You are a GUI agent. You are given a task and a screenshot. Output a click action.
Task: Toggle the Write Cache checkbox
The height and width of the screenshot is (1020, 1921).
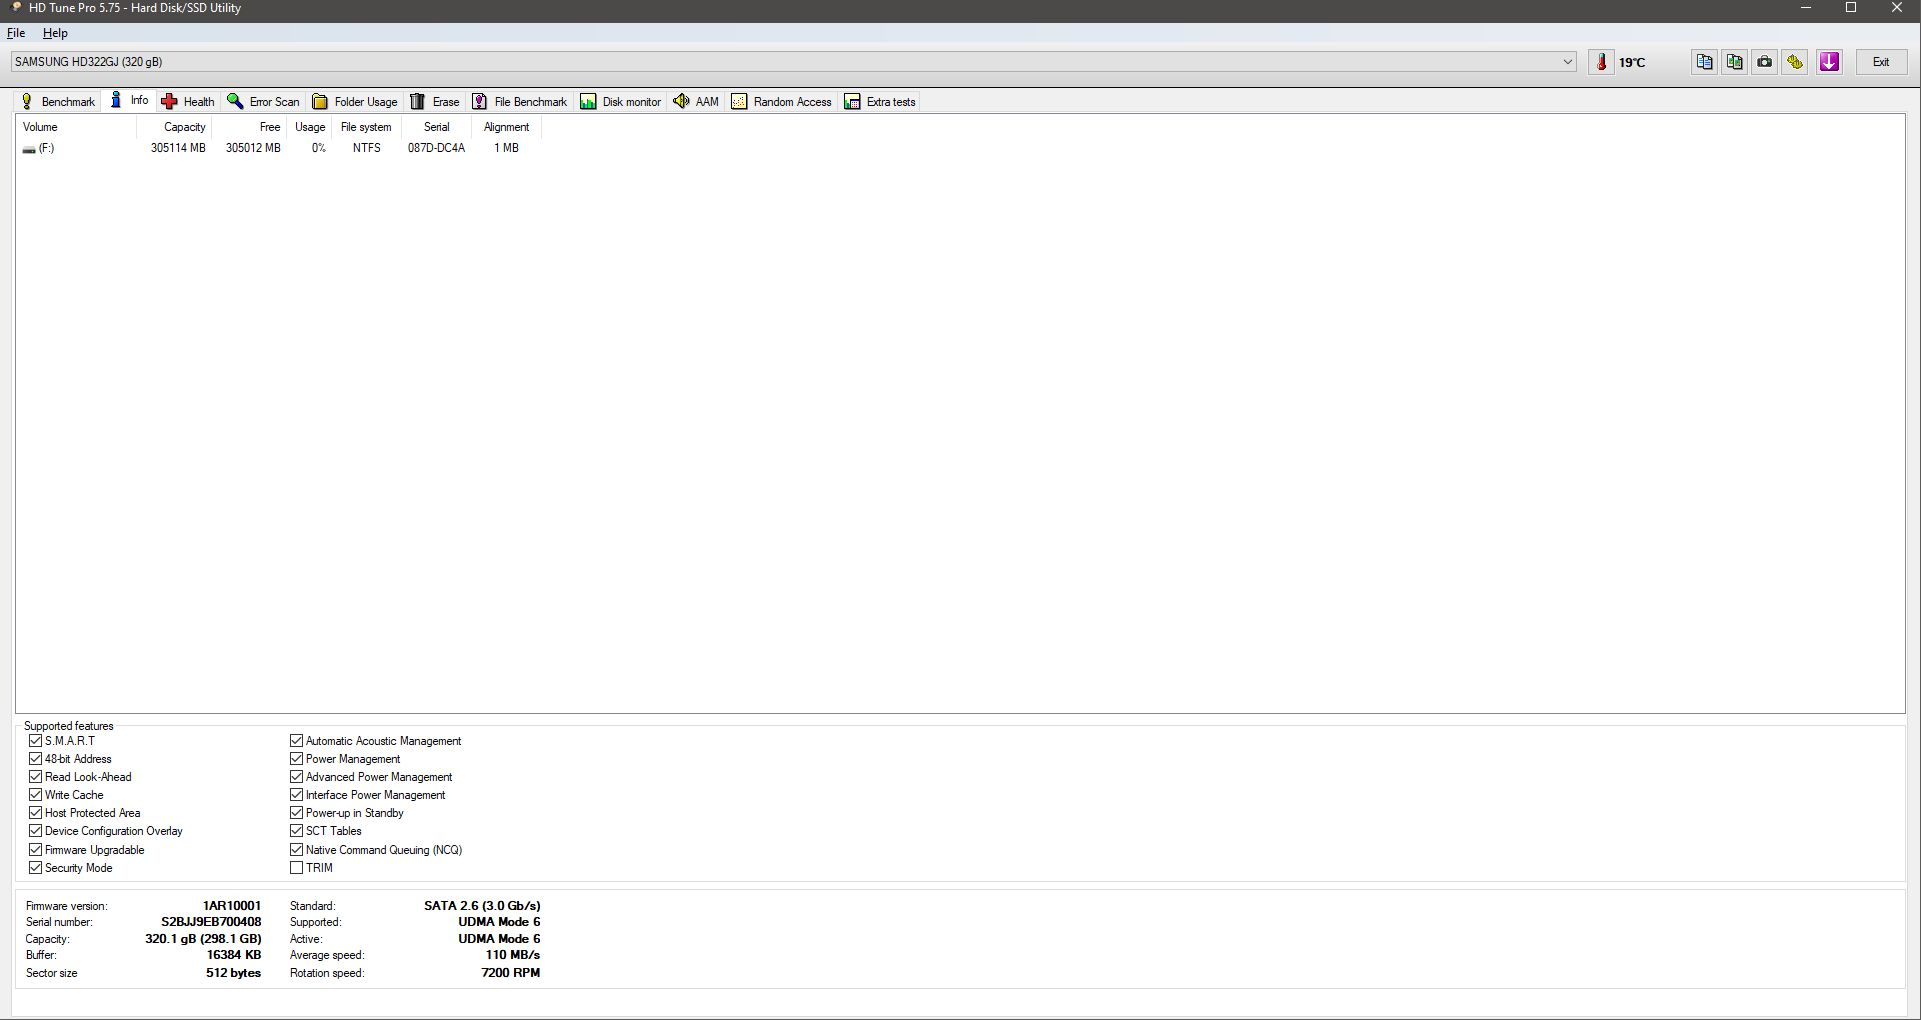pyautogui.click(x=36, y=795)
